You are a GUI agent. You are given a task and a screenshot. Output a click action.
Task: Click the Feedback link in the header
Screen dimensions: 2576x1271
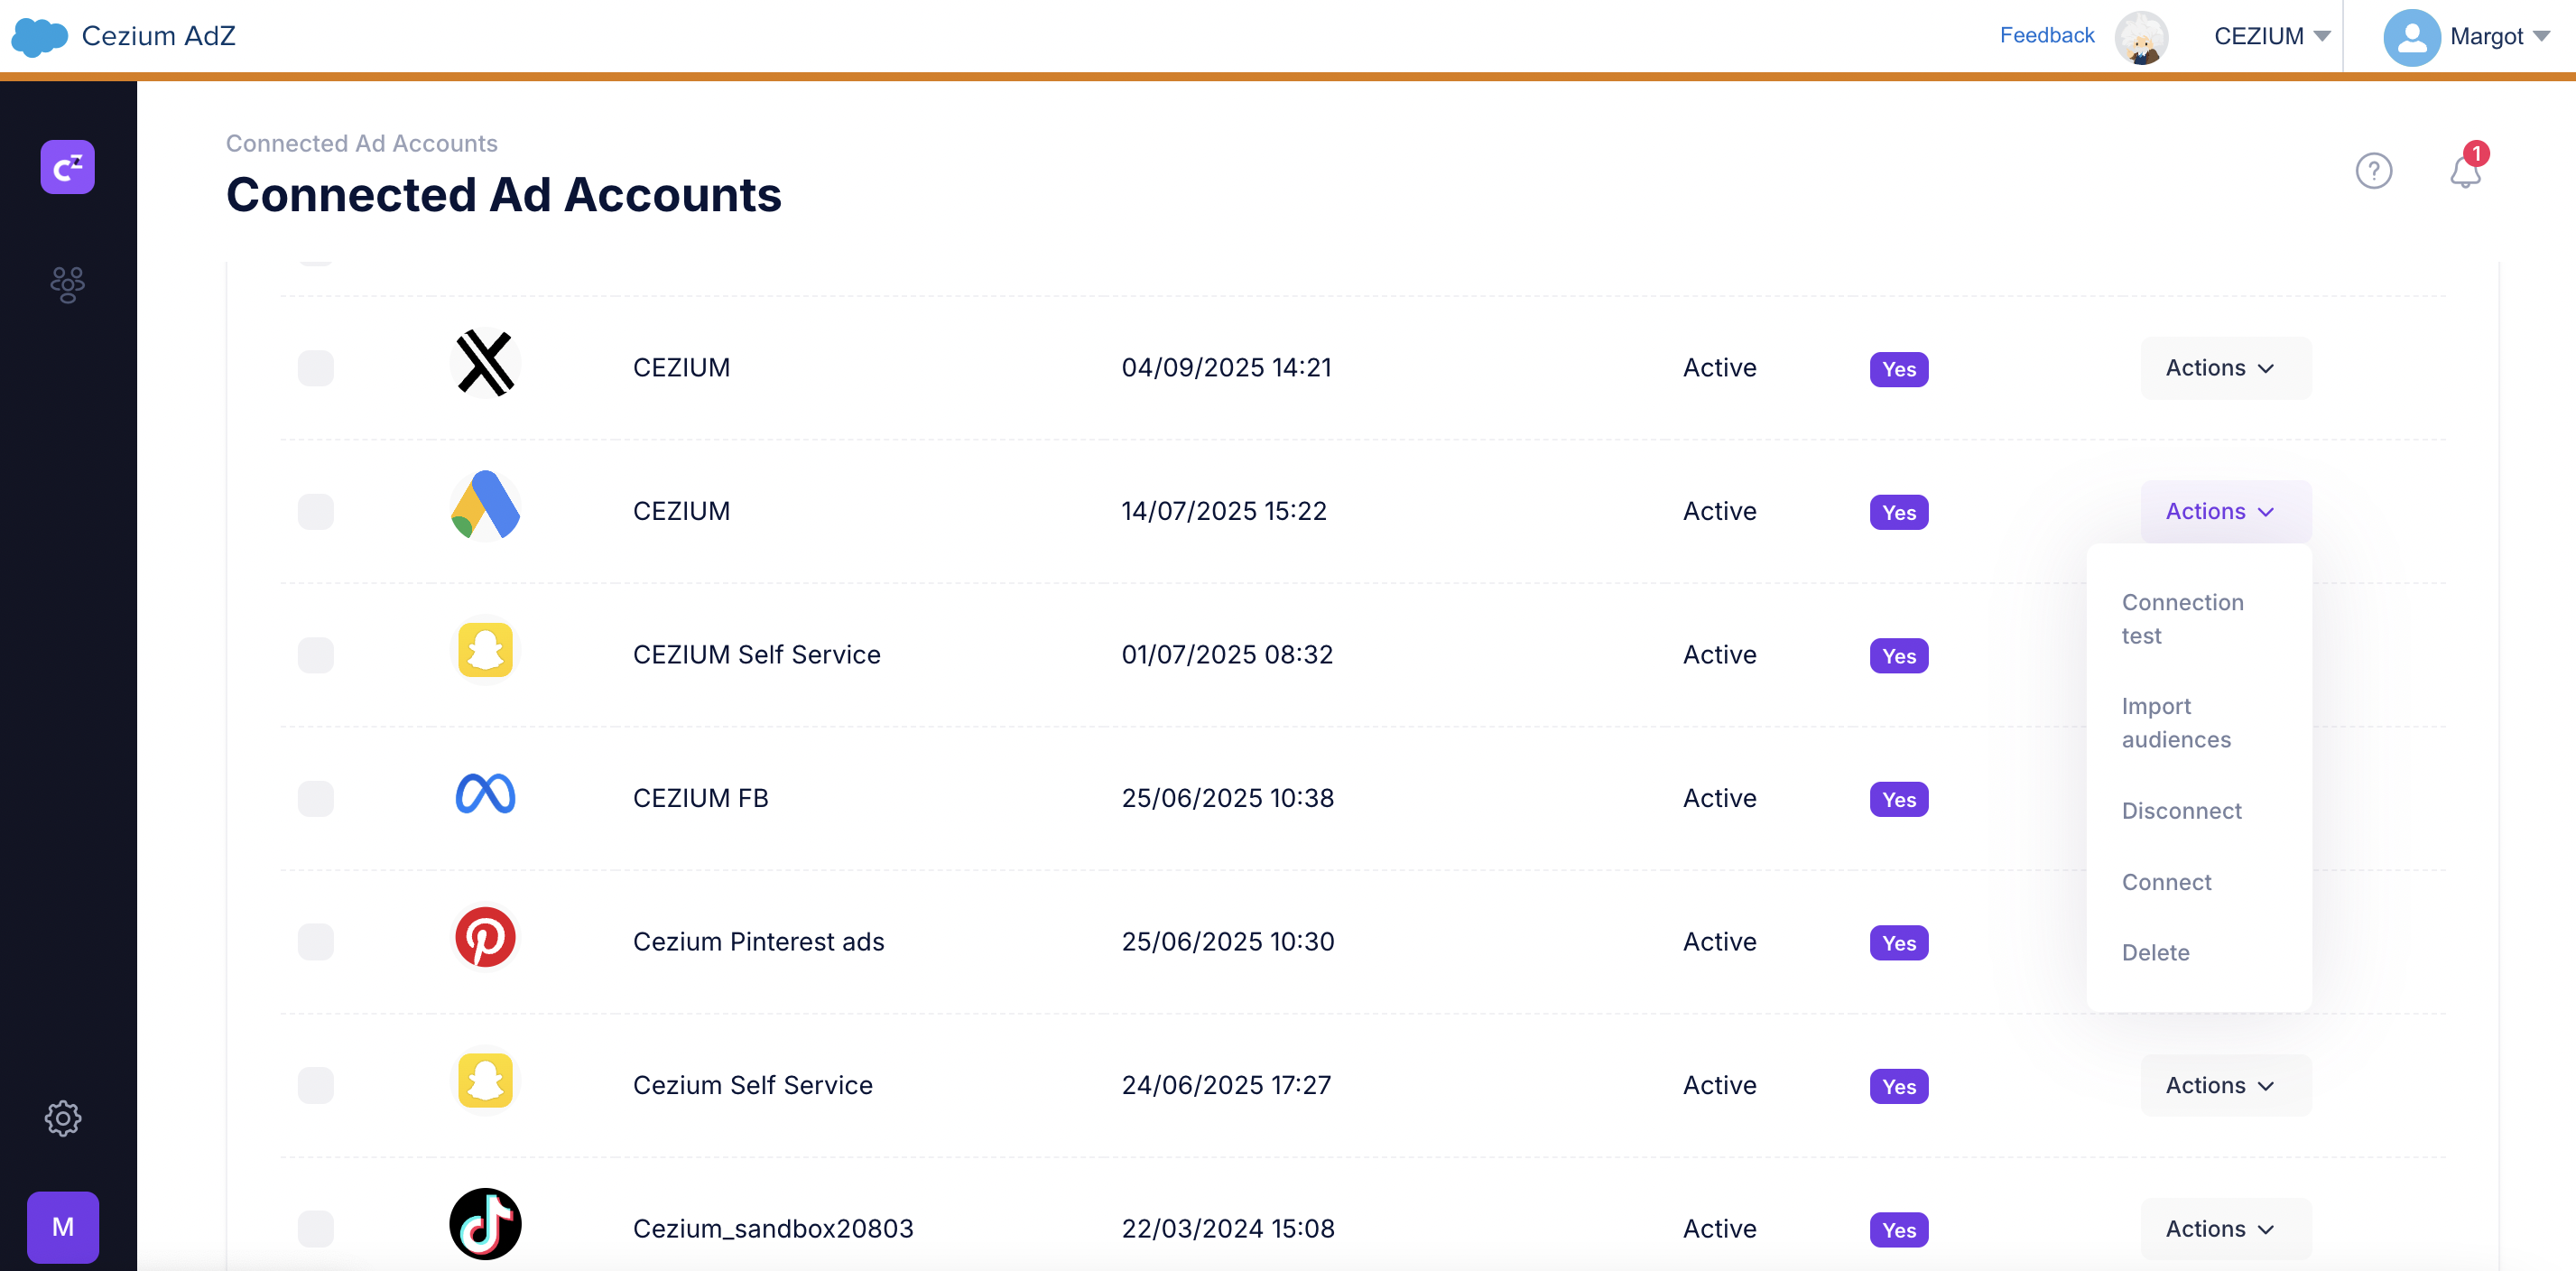pos(2046,36)
